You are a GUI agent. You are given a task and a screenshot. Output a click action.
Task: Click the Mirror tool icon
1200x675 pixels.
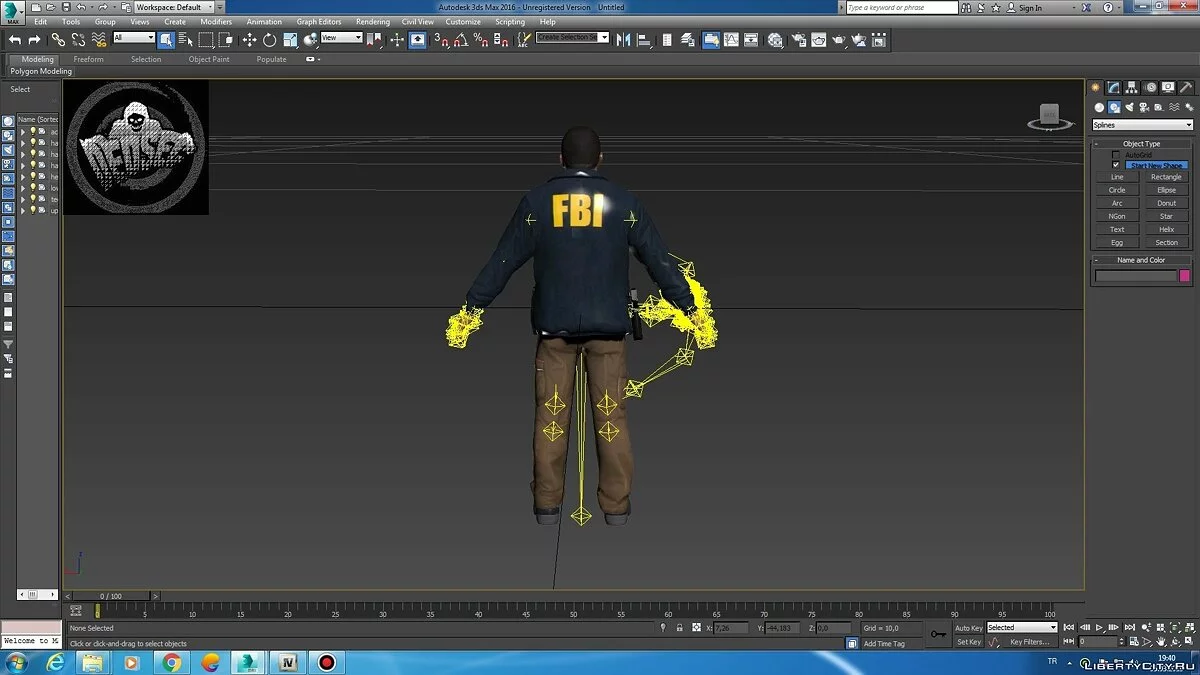tap(624, 40)
